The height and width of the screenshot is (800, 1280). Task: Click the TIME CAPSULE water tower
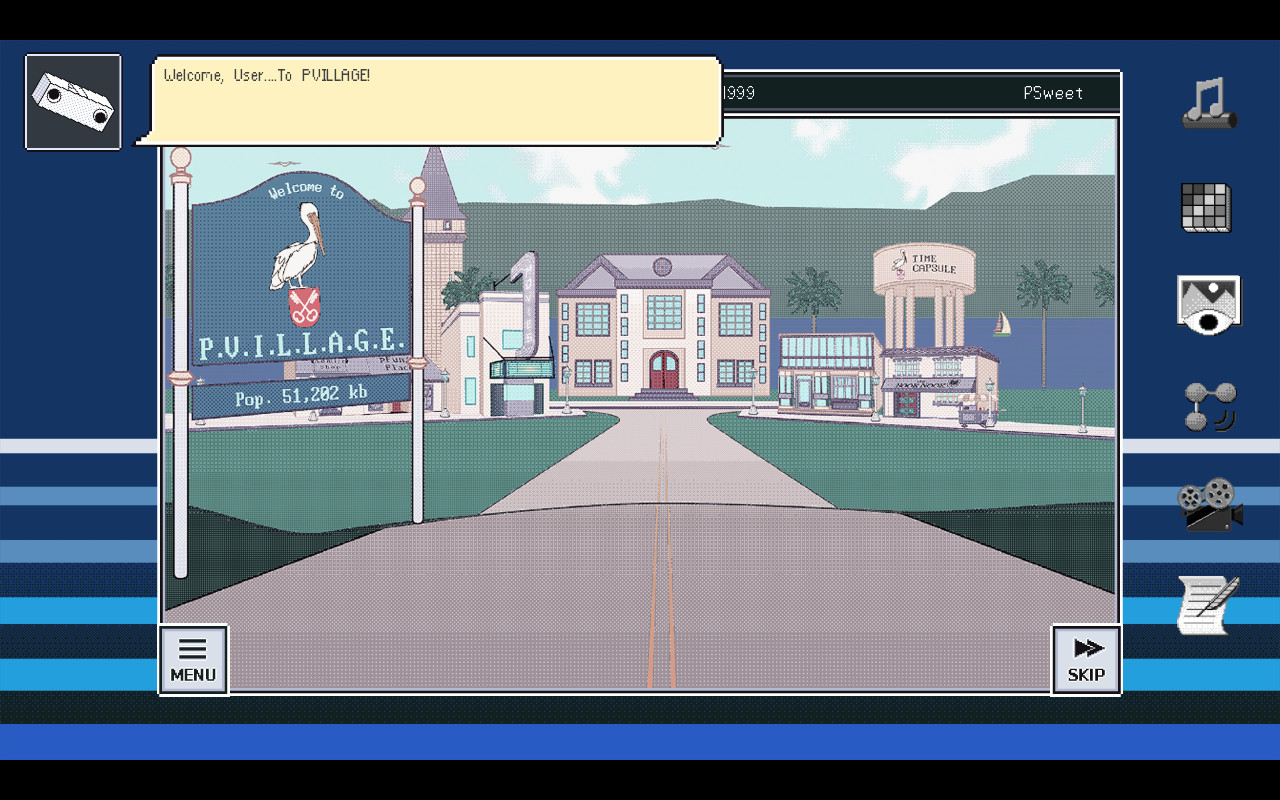pos(925,265)
